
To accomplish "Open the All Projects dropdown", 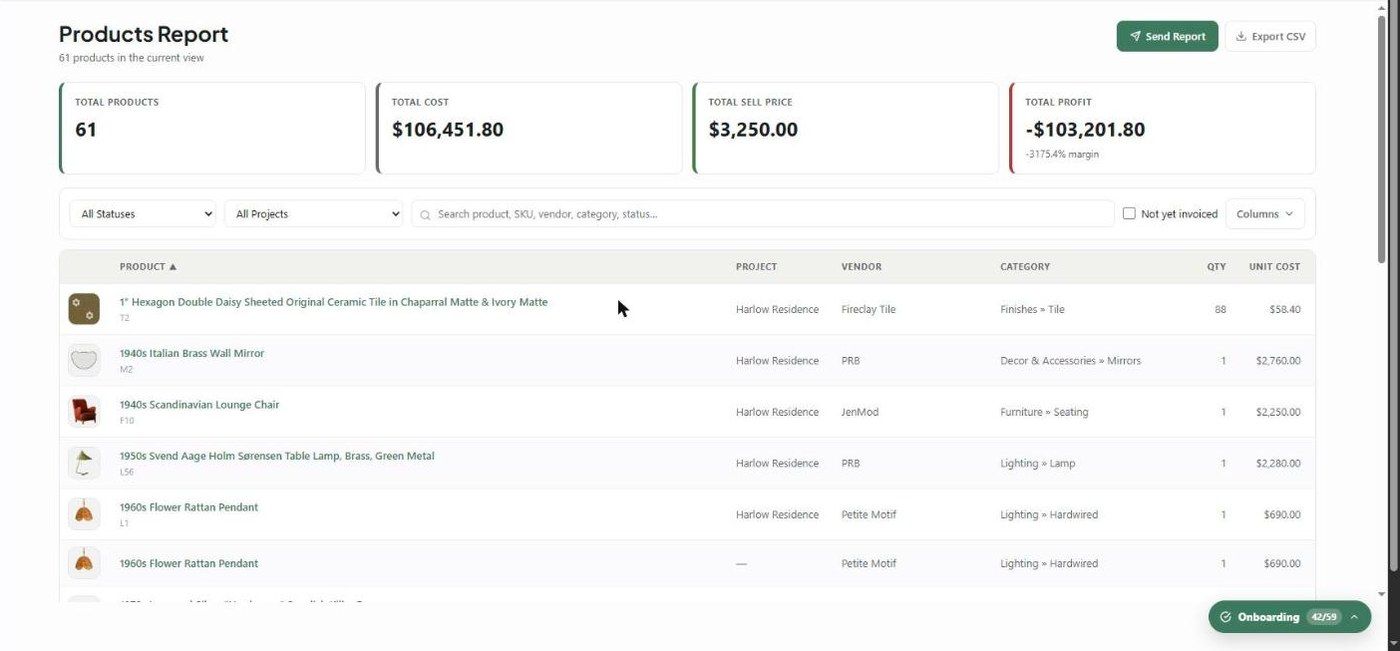I will coord(313,214).
